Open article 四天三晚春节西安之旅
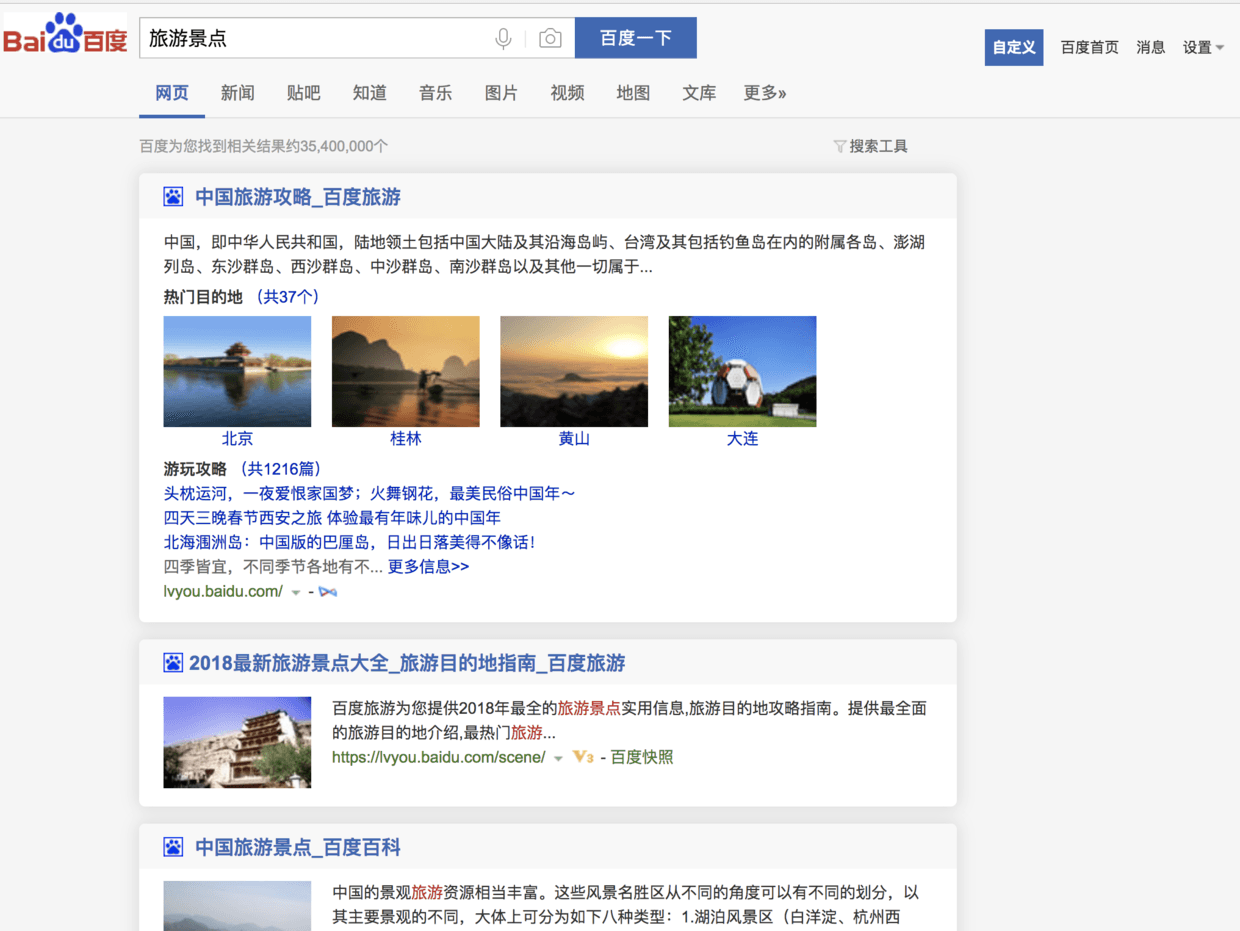The height and width of the screenshot is (931, 1240). pos(333,518)
